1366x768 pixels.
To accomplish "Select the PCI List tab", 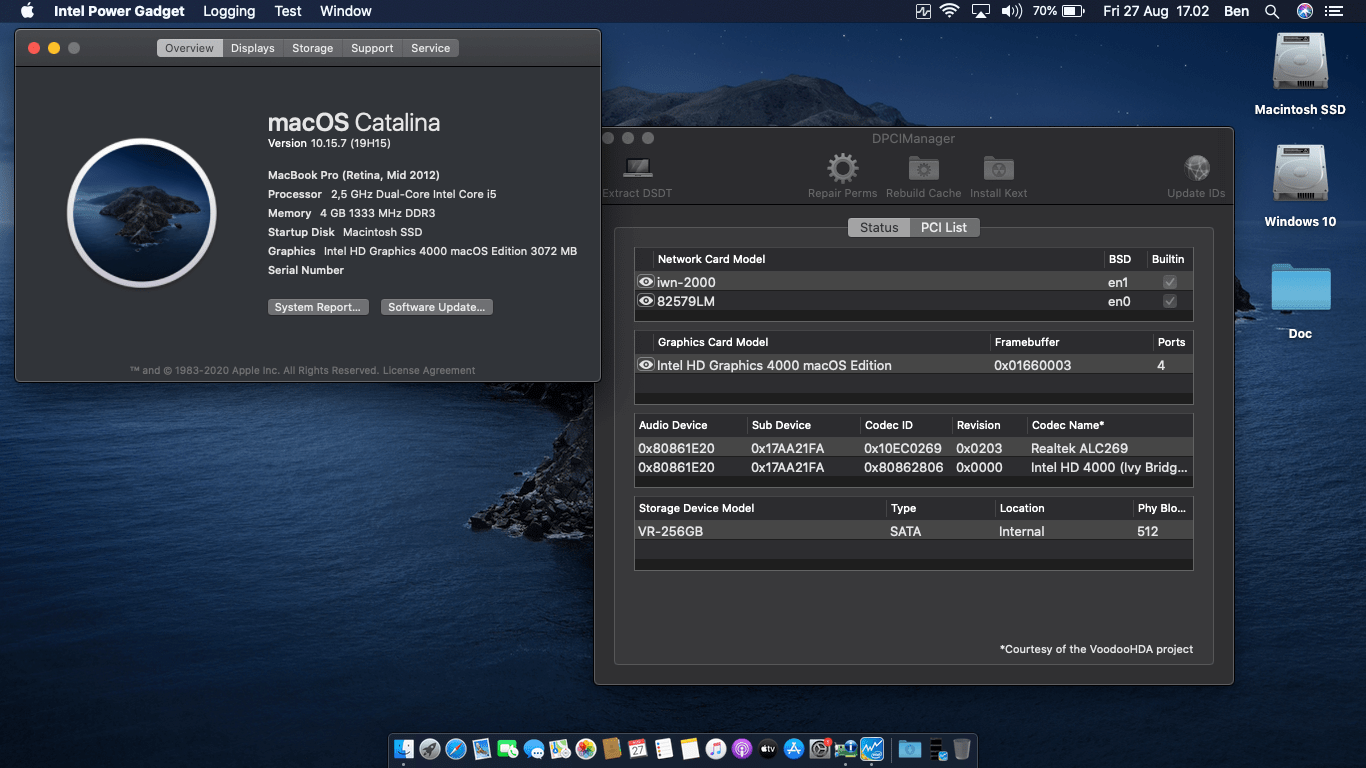I will point(944,227).
